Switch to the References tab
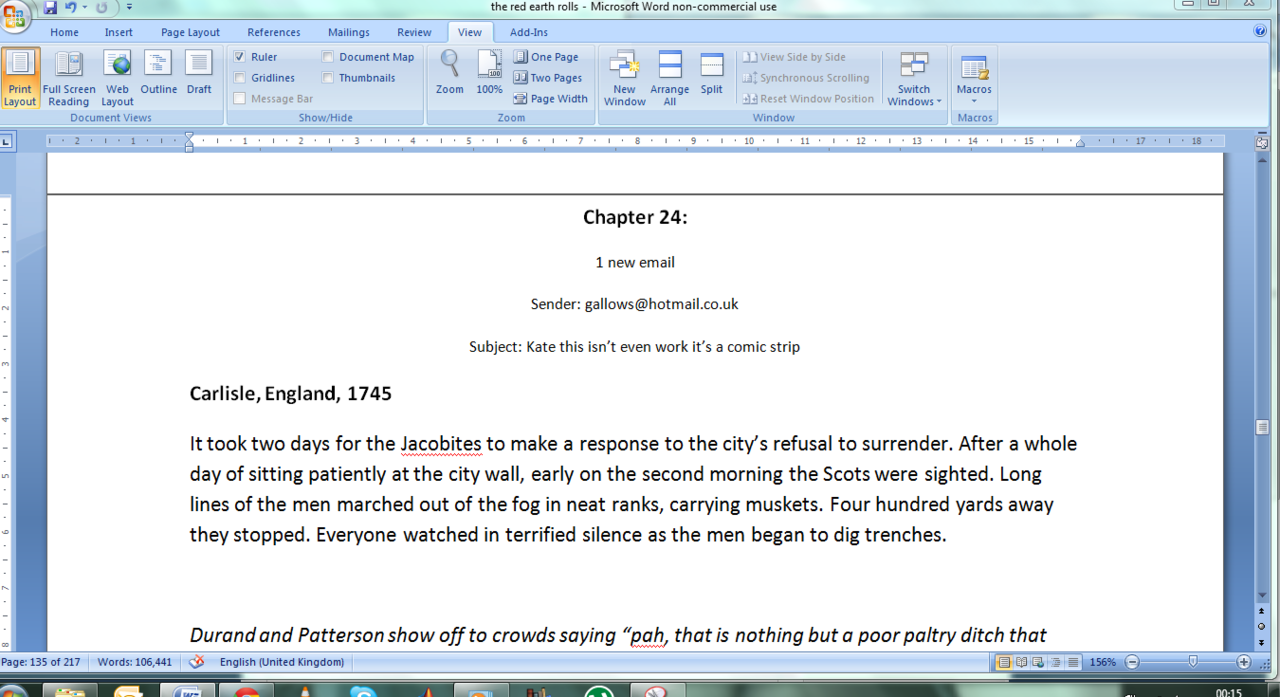This screenshot has height=697, width=1280. coord(273,32)
